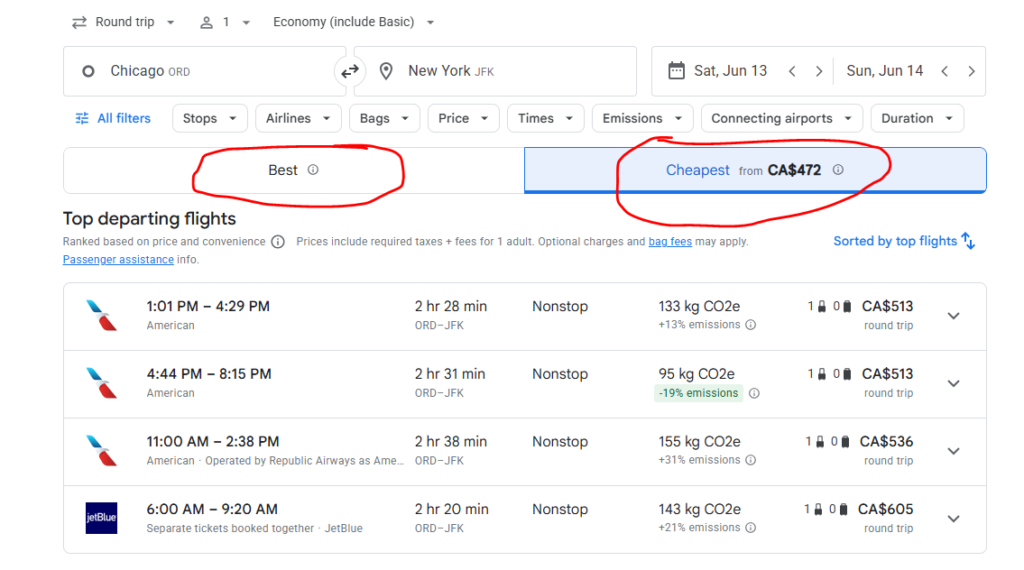Switch to the Cheapest tab
The width and height of the screenshot is (1024, 570).
click(755, 170)
